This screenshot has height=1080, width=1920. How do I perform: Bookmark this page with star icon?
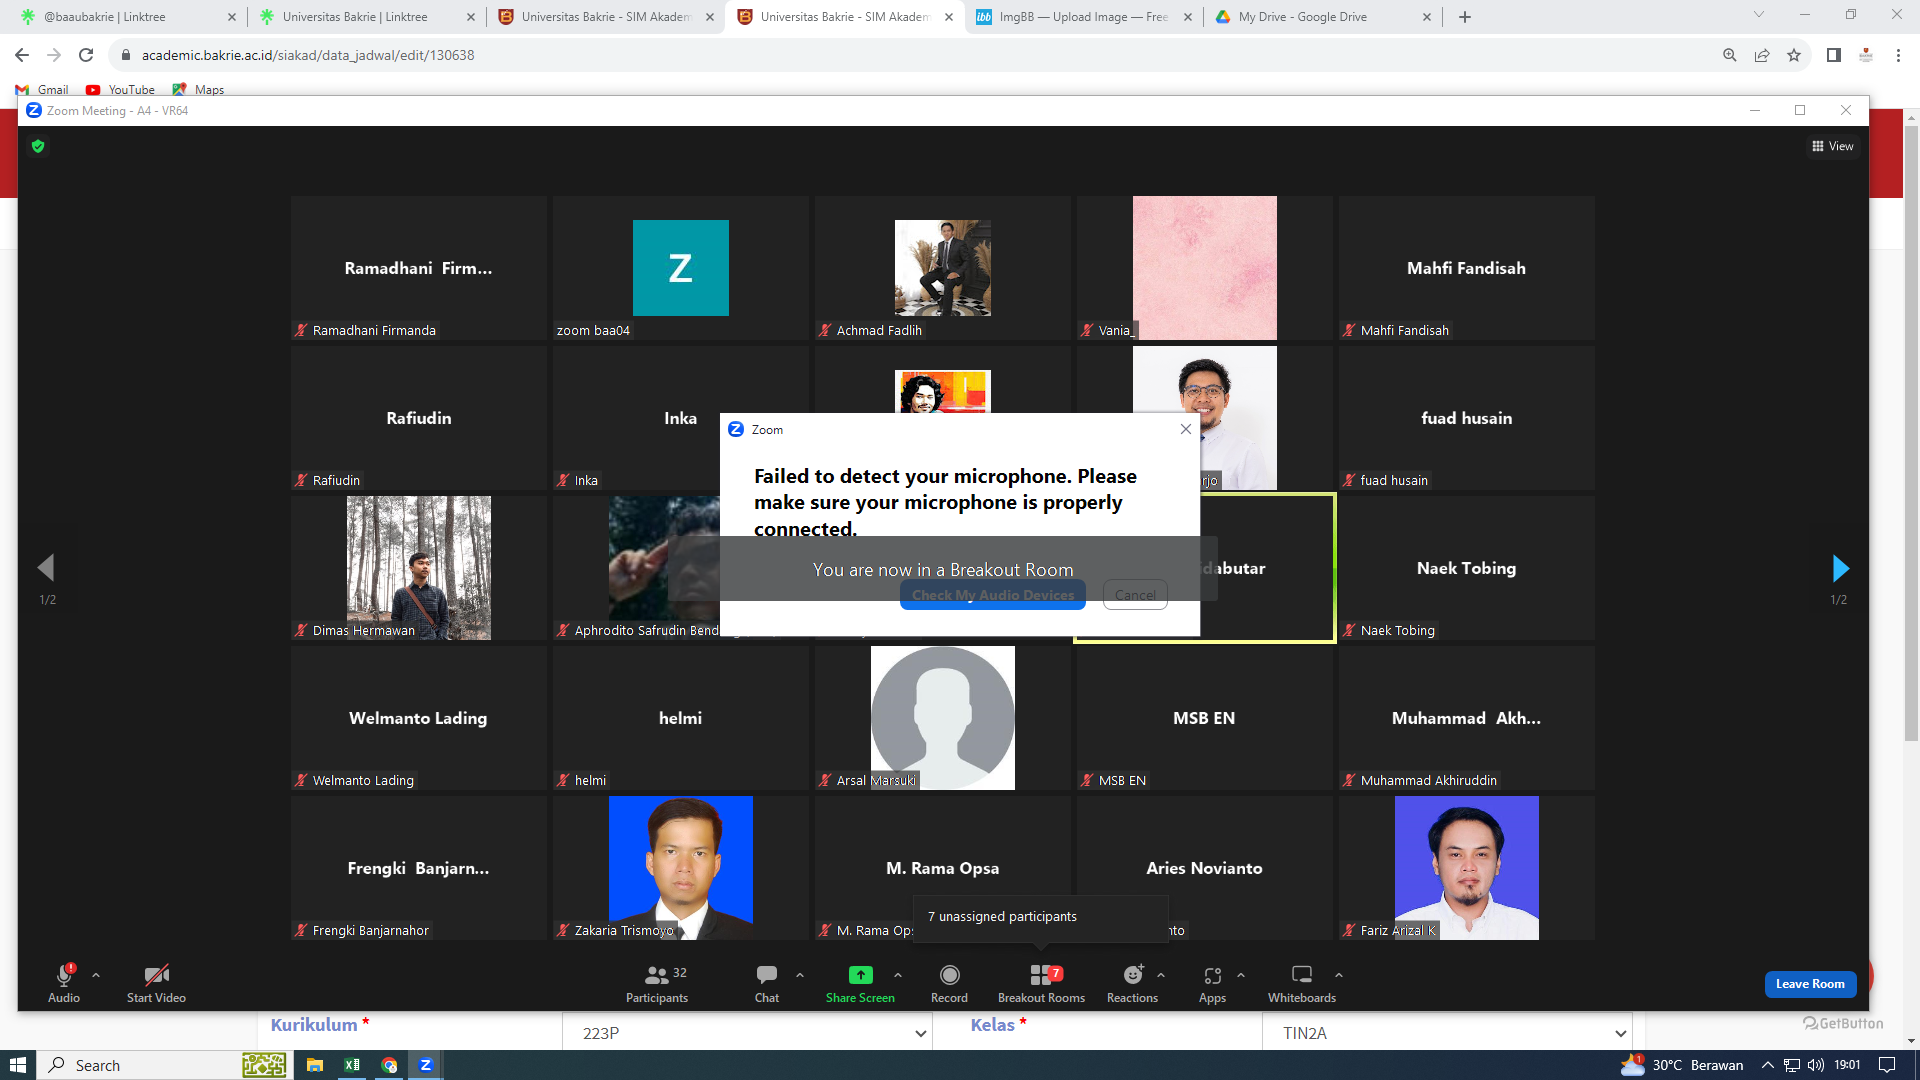[x=1794, y=55]
